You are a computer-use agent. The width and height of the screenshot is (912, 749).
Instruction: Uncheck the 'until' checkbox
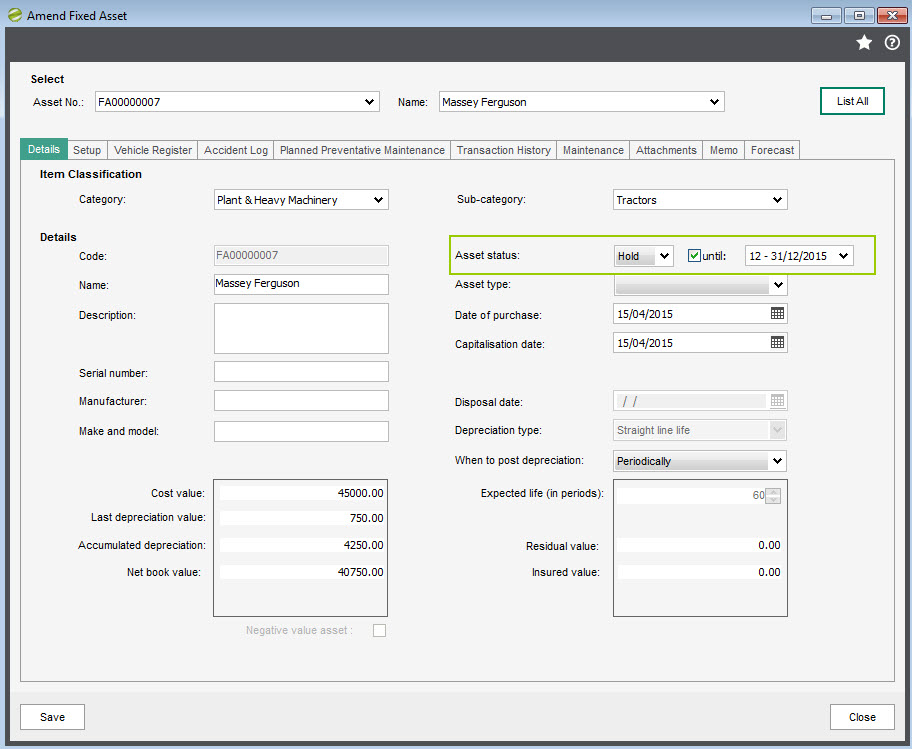tap(695, 256)
